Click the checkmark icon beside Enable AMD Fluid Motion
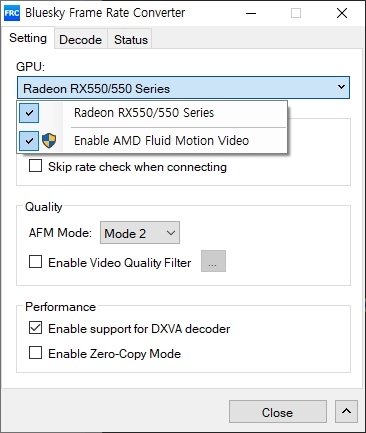Image resolution: width=366 pixels, height=433 pixels. click(x=29, y=141)
